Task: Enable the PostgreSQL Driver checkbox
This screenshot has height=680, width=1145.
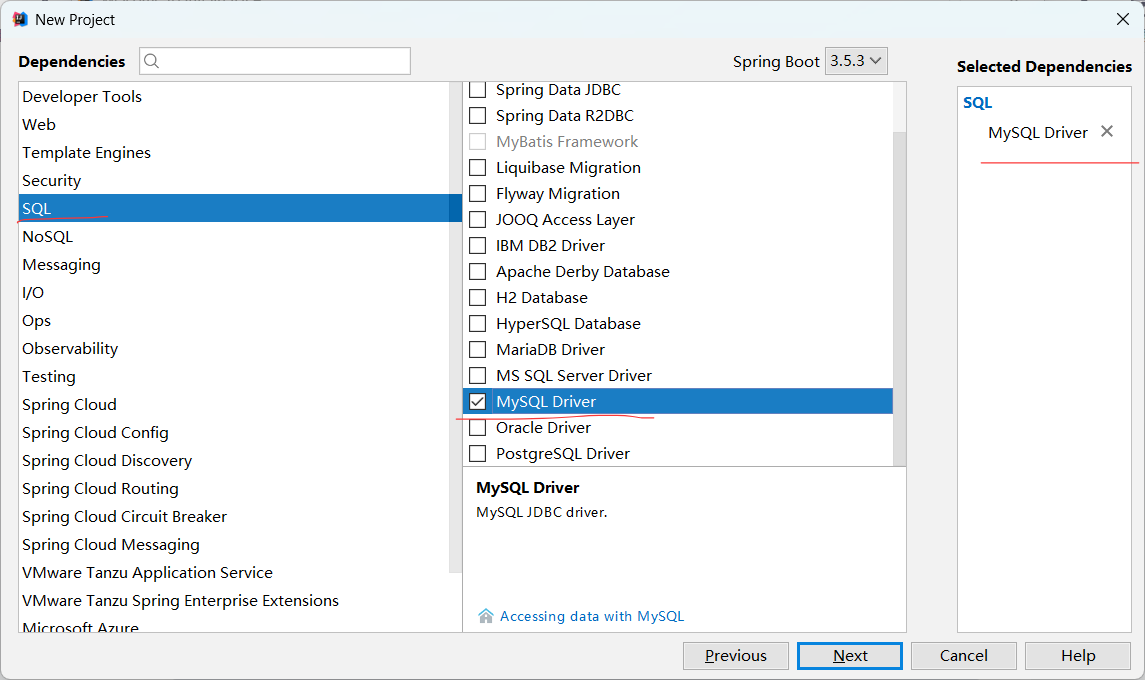Action: click(x=478, y=453)
